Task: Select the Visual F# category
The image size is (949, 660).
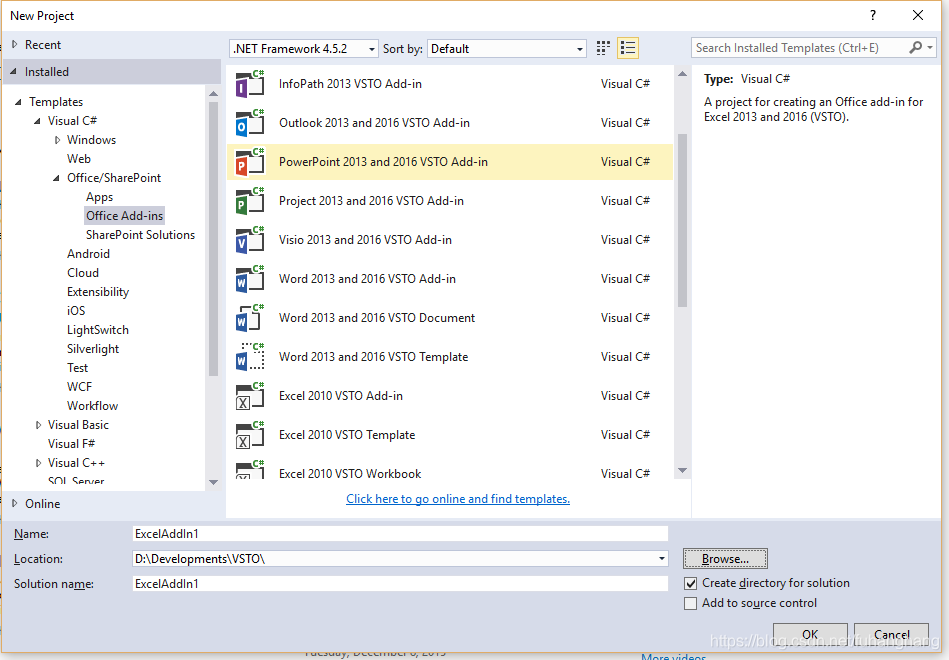Action: click(x=71, y=444)
